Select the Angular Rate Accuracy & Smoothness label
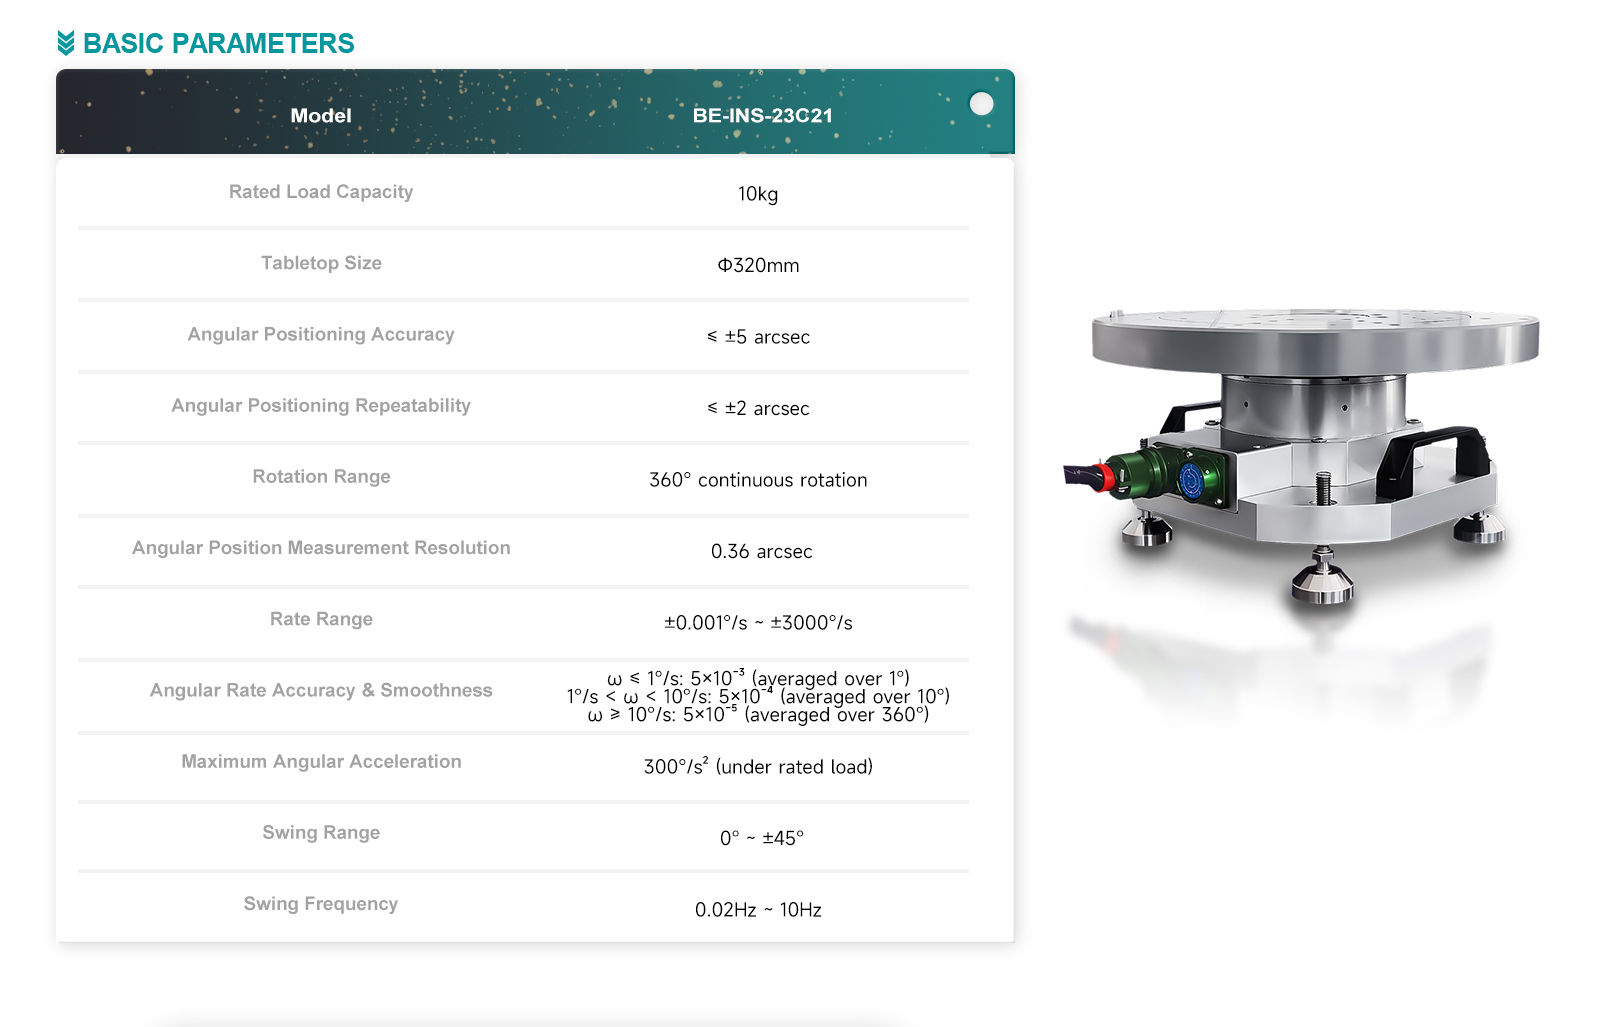 tap(321, 690)
